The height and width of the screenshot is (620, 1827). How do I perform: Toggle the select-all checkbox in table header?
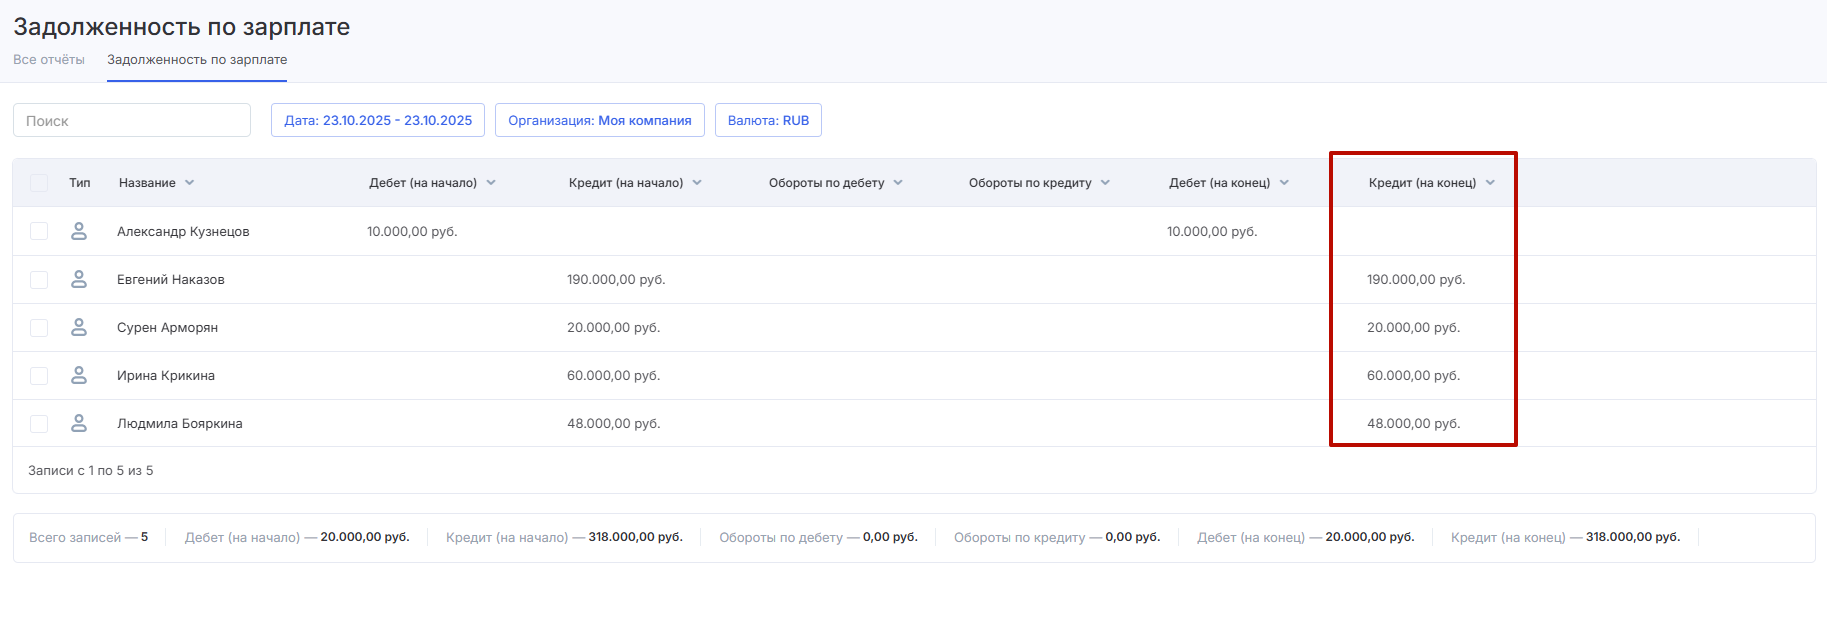(39, 183)
